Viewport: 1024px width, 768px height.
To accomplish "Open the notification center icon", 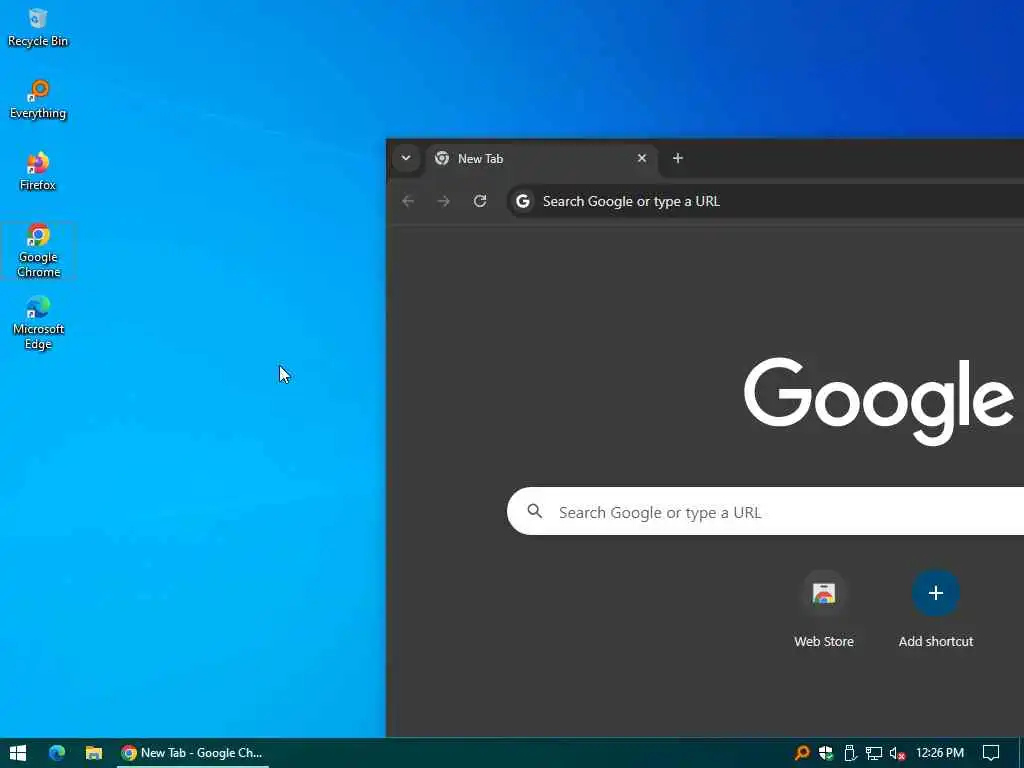I will (991, 753).
